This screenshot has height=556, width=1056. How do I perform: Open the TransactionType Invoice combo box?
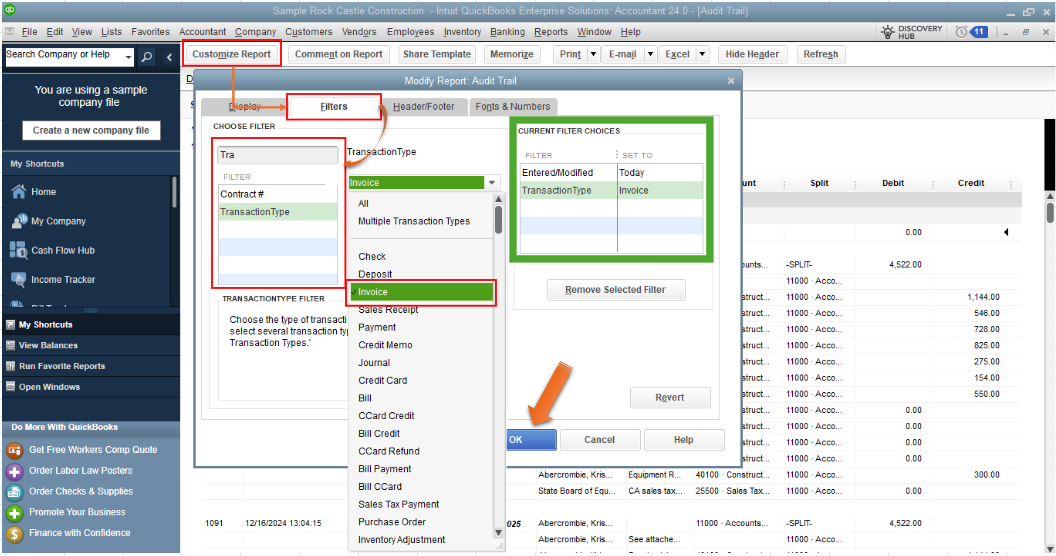[x=424, y=182]
